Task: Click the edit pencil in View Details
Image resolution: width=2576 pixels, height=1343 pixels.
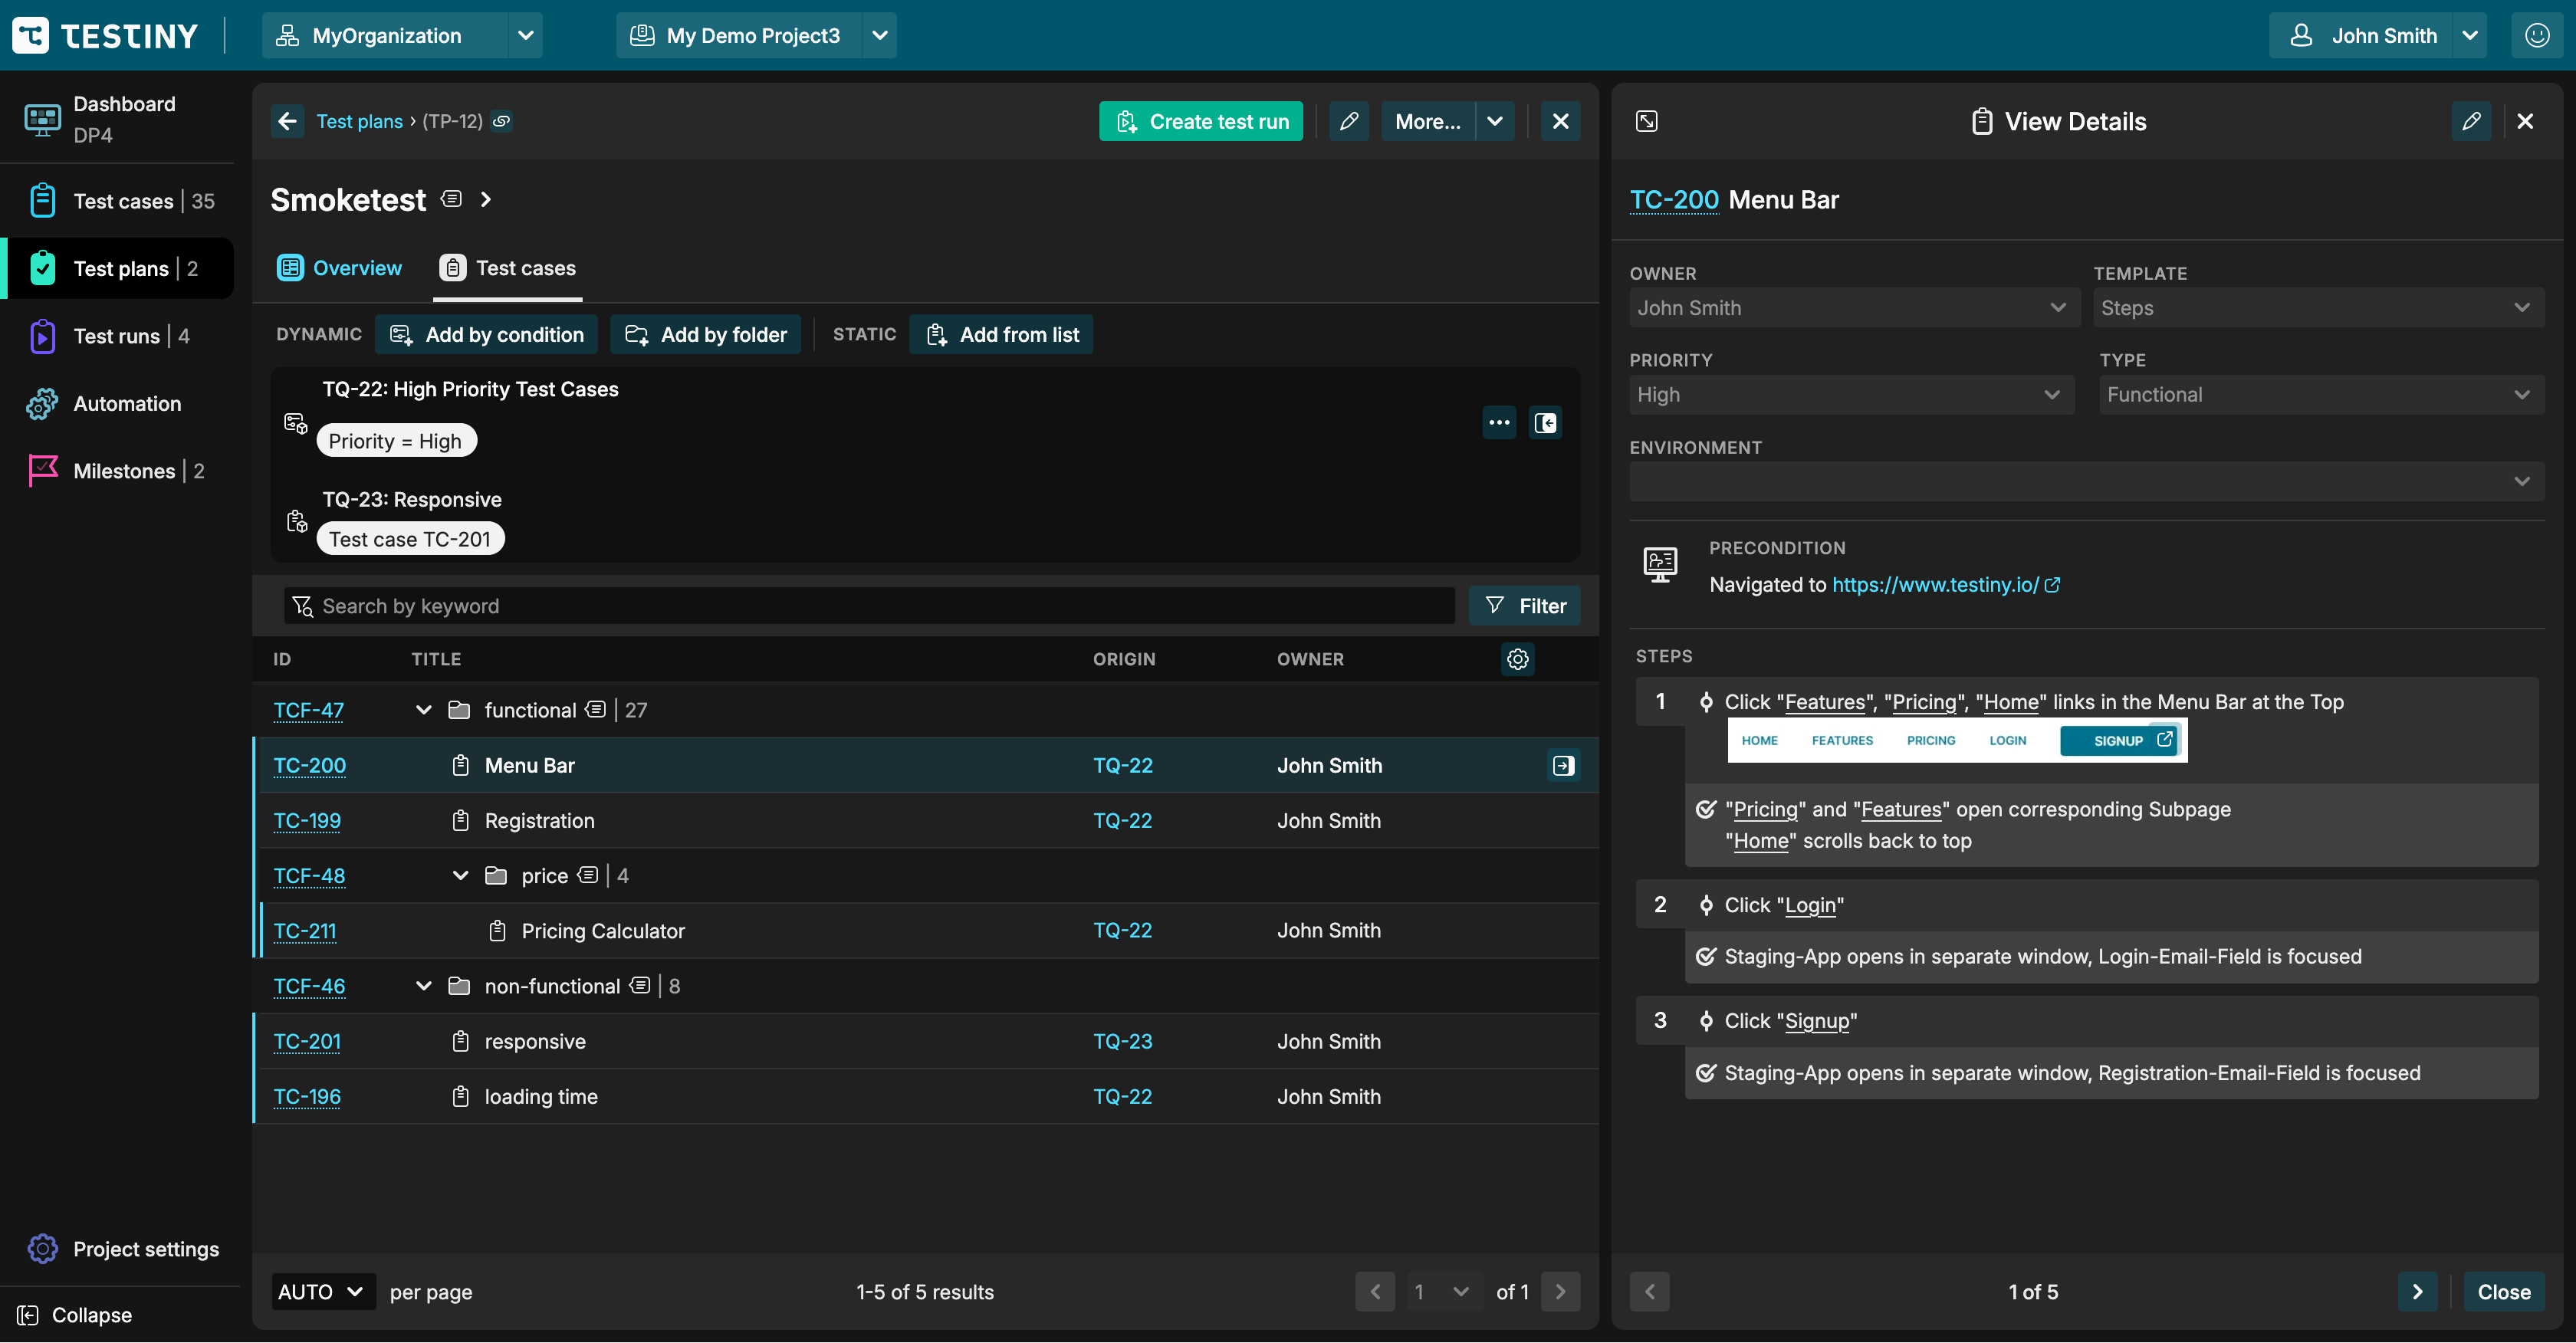Action: point(2470,121)
